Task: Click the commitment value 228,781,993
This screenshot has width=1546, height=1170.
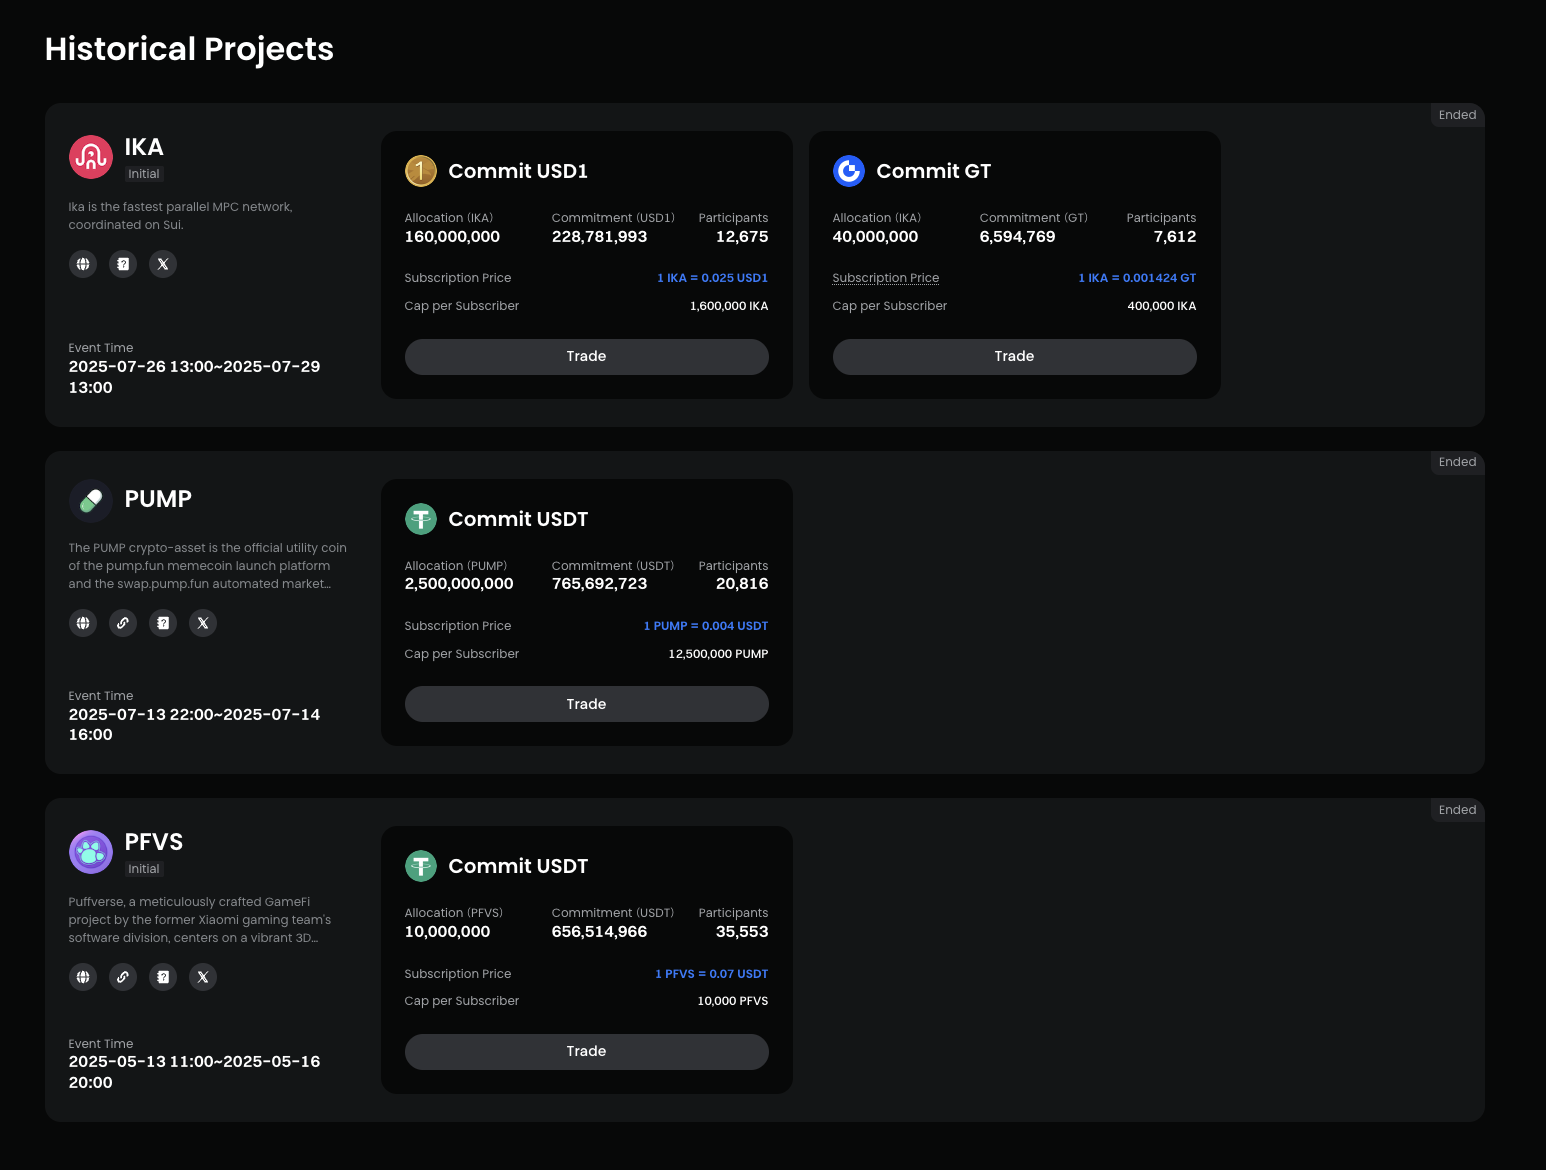Action: [600, 237]
